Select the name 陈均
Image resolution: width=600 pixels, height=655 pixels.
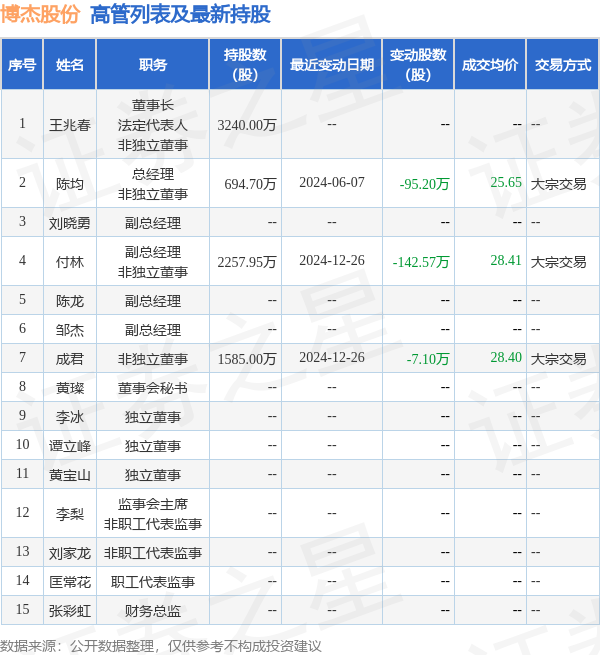[x=70, y=183]
